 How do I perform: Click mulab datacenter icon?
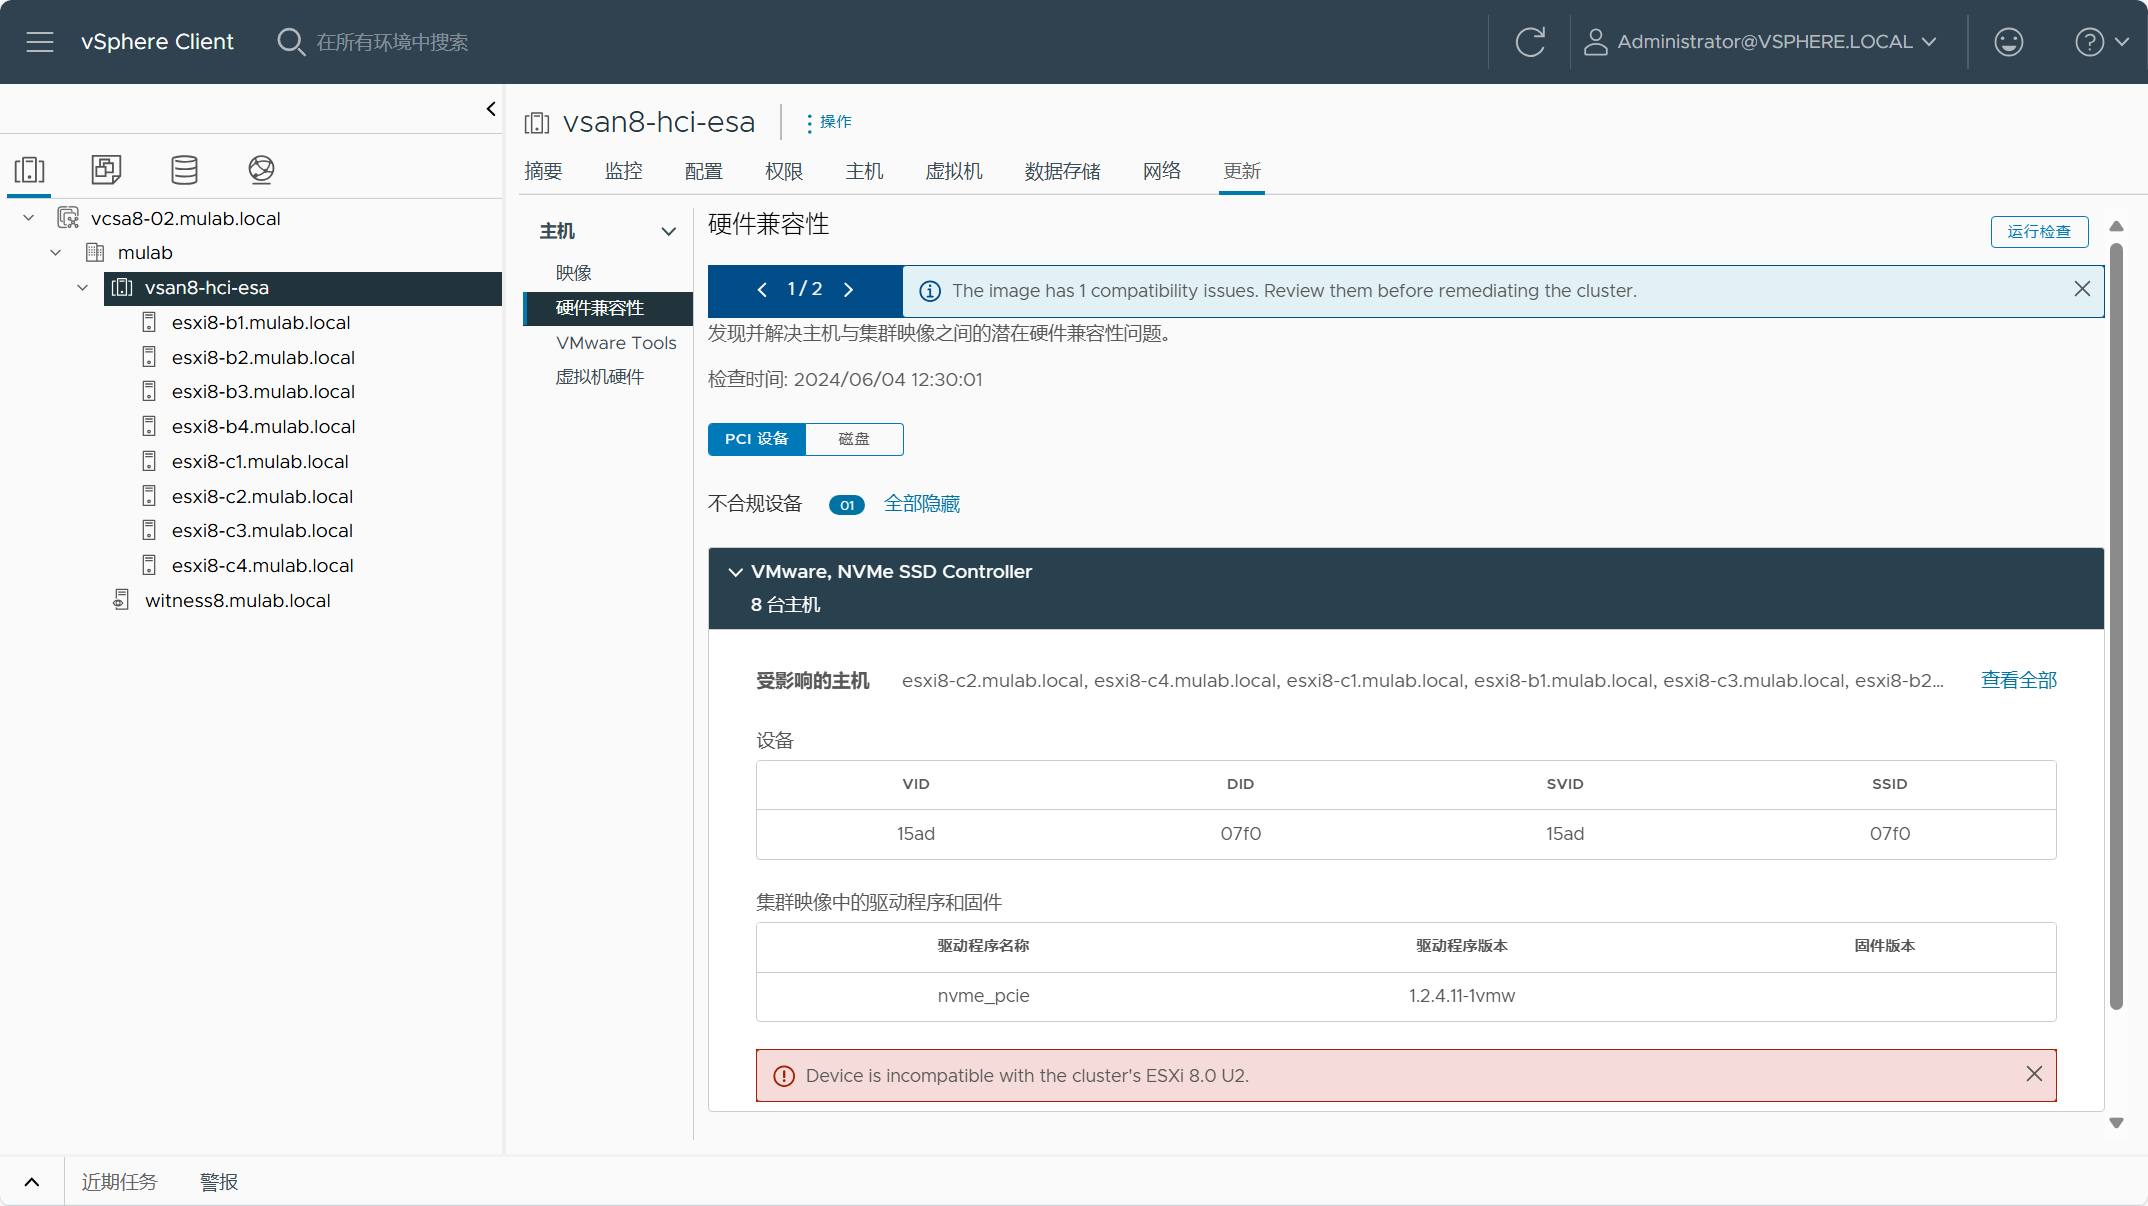(x=95, y=252)
